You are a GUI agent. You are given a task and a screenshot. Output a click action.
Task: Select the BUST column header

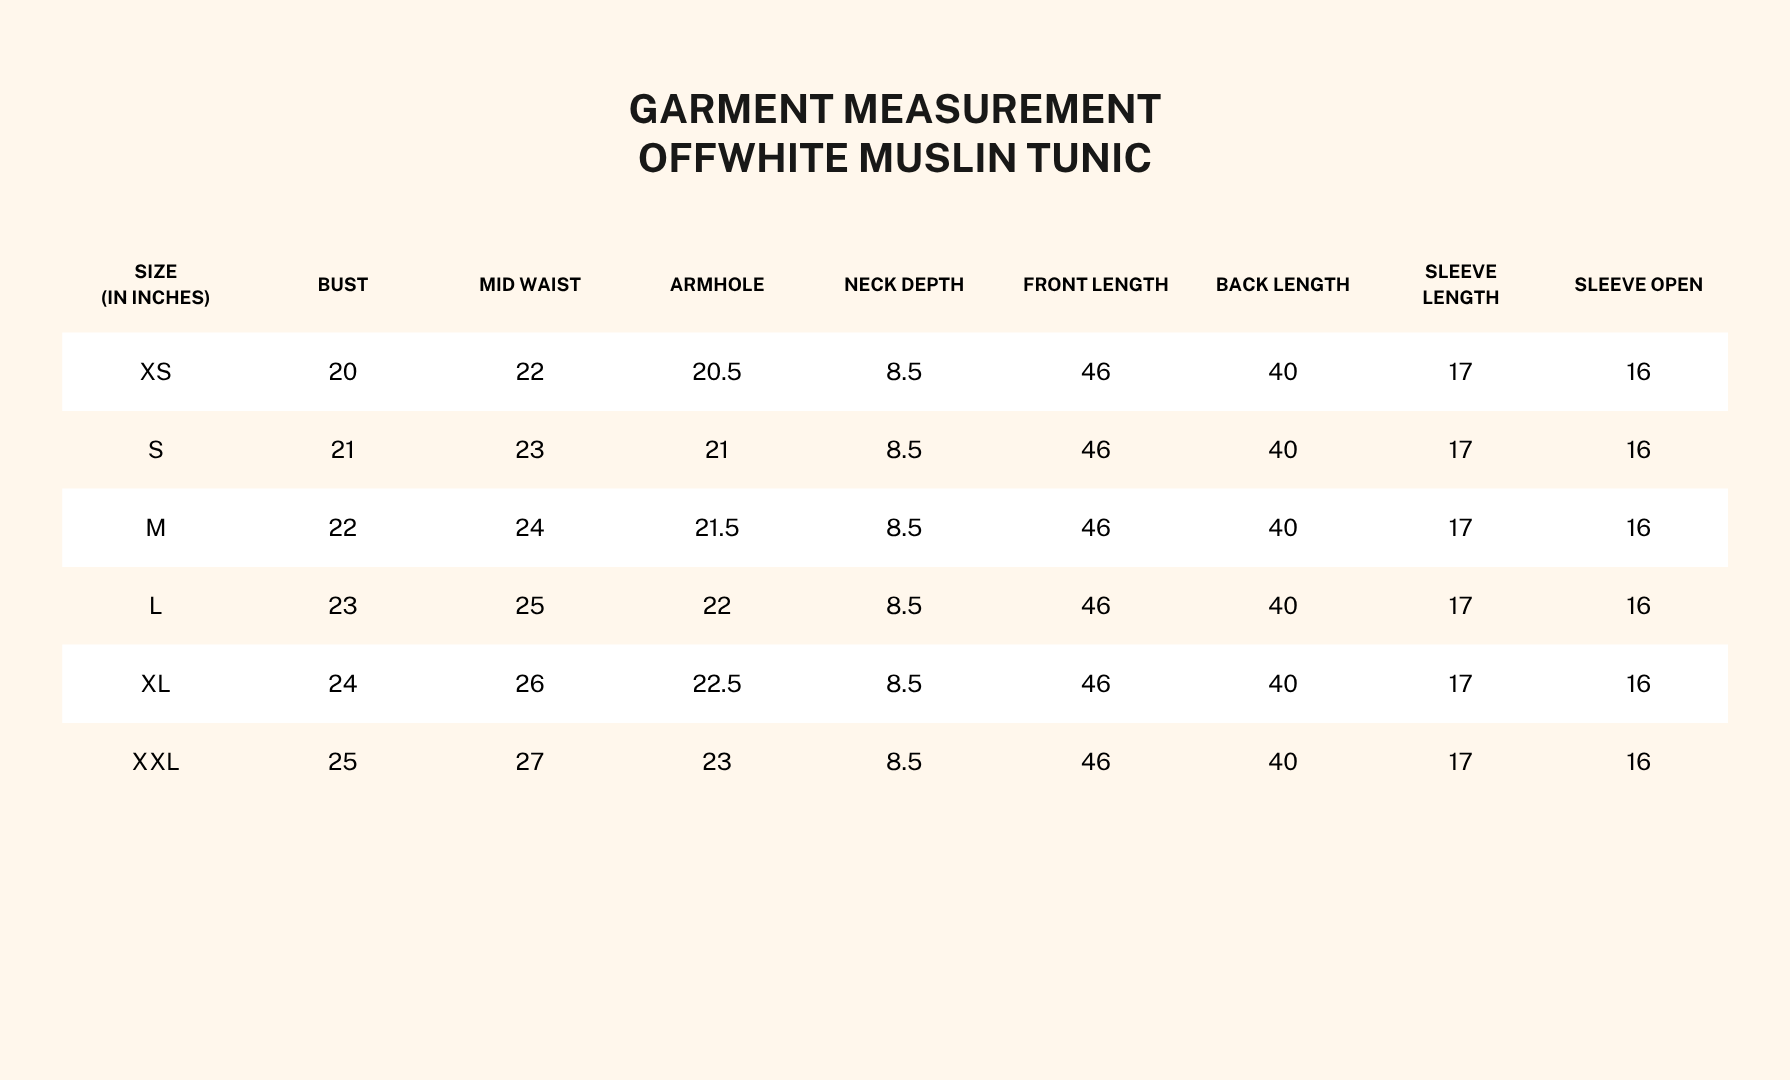tap(343, 285)
